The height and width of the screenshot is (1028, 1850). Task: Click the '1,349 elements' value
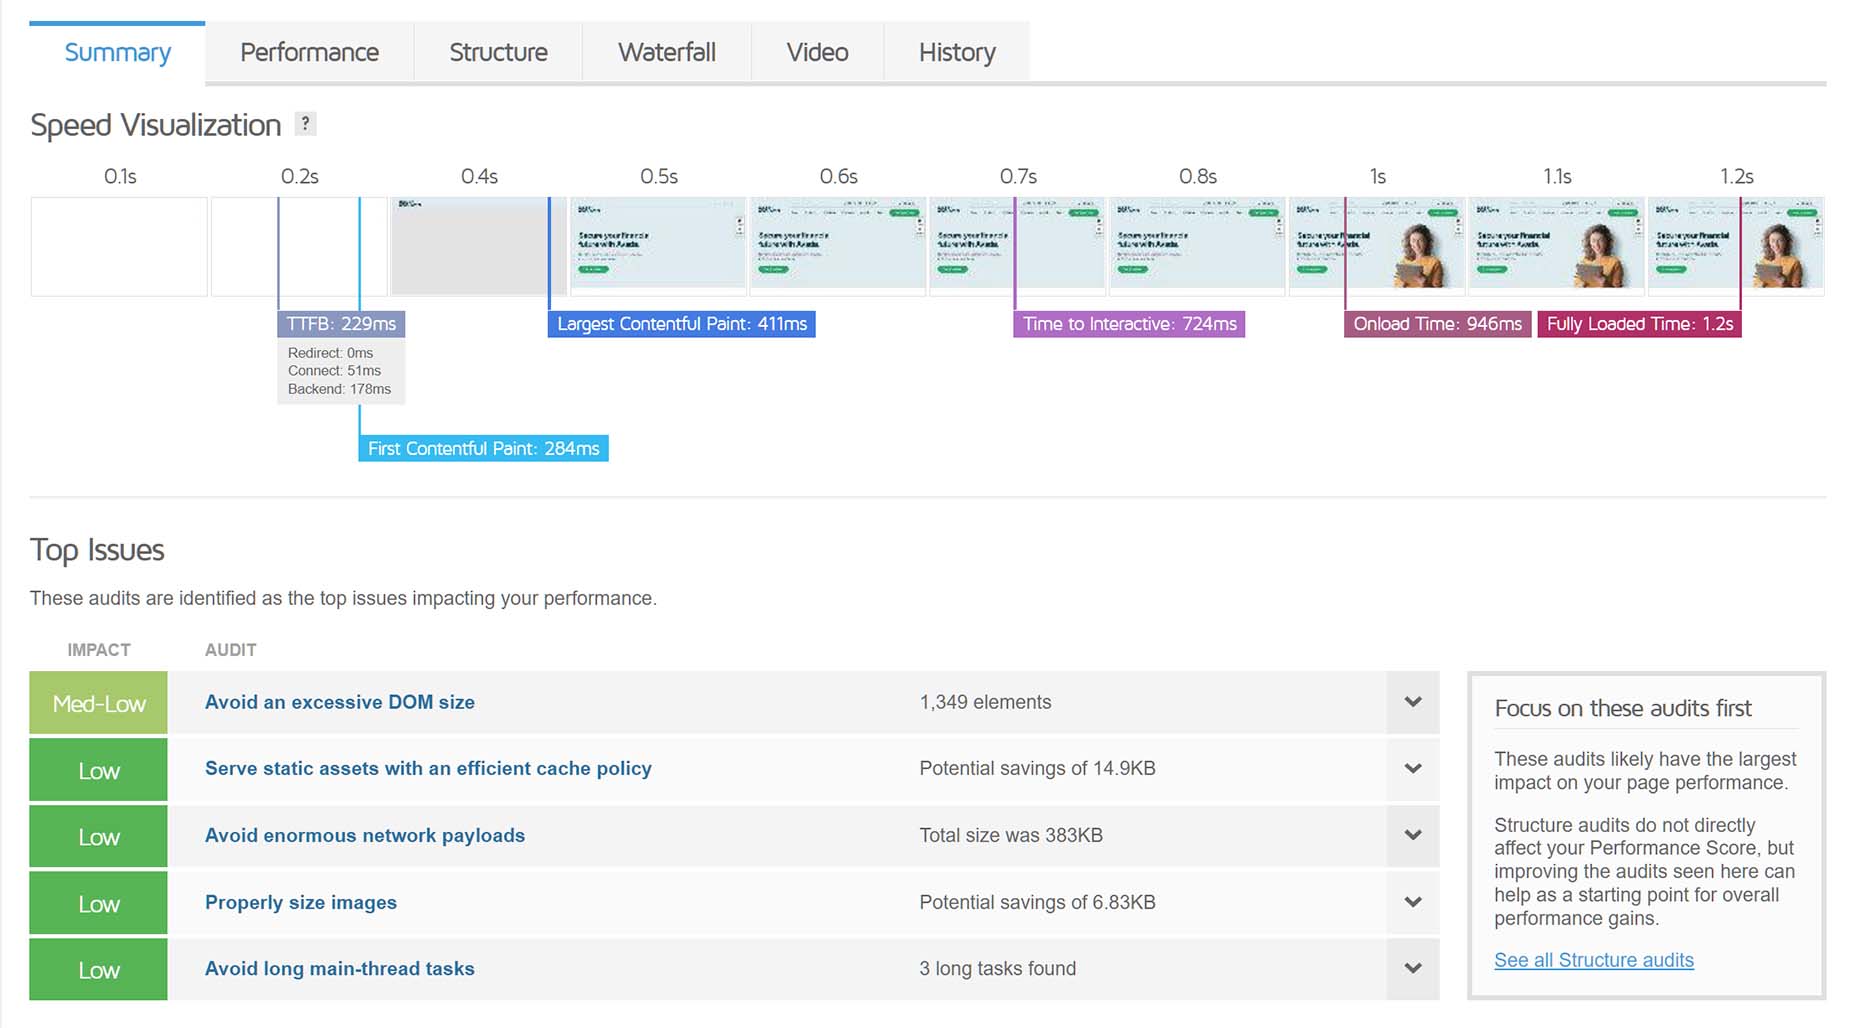pos(985,702)
